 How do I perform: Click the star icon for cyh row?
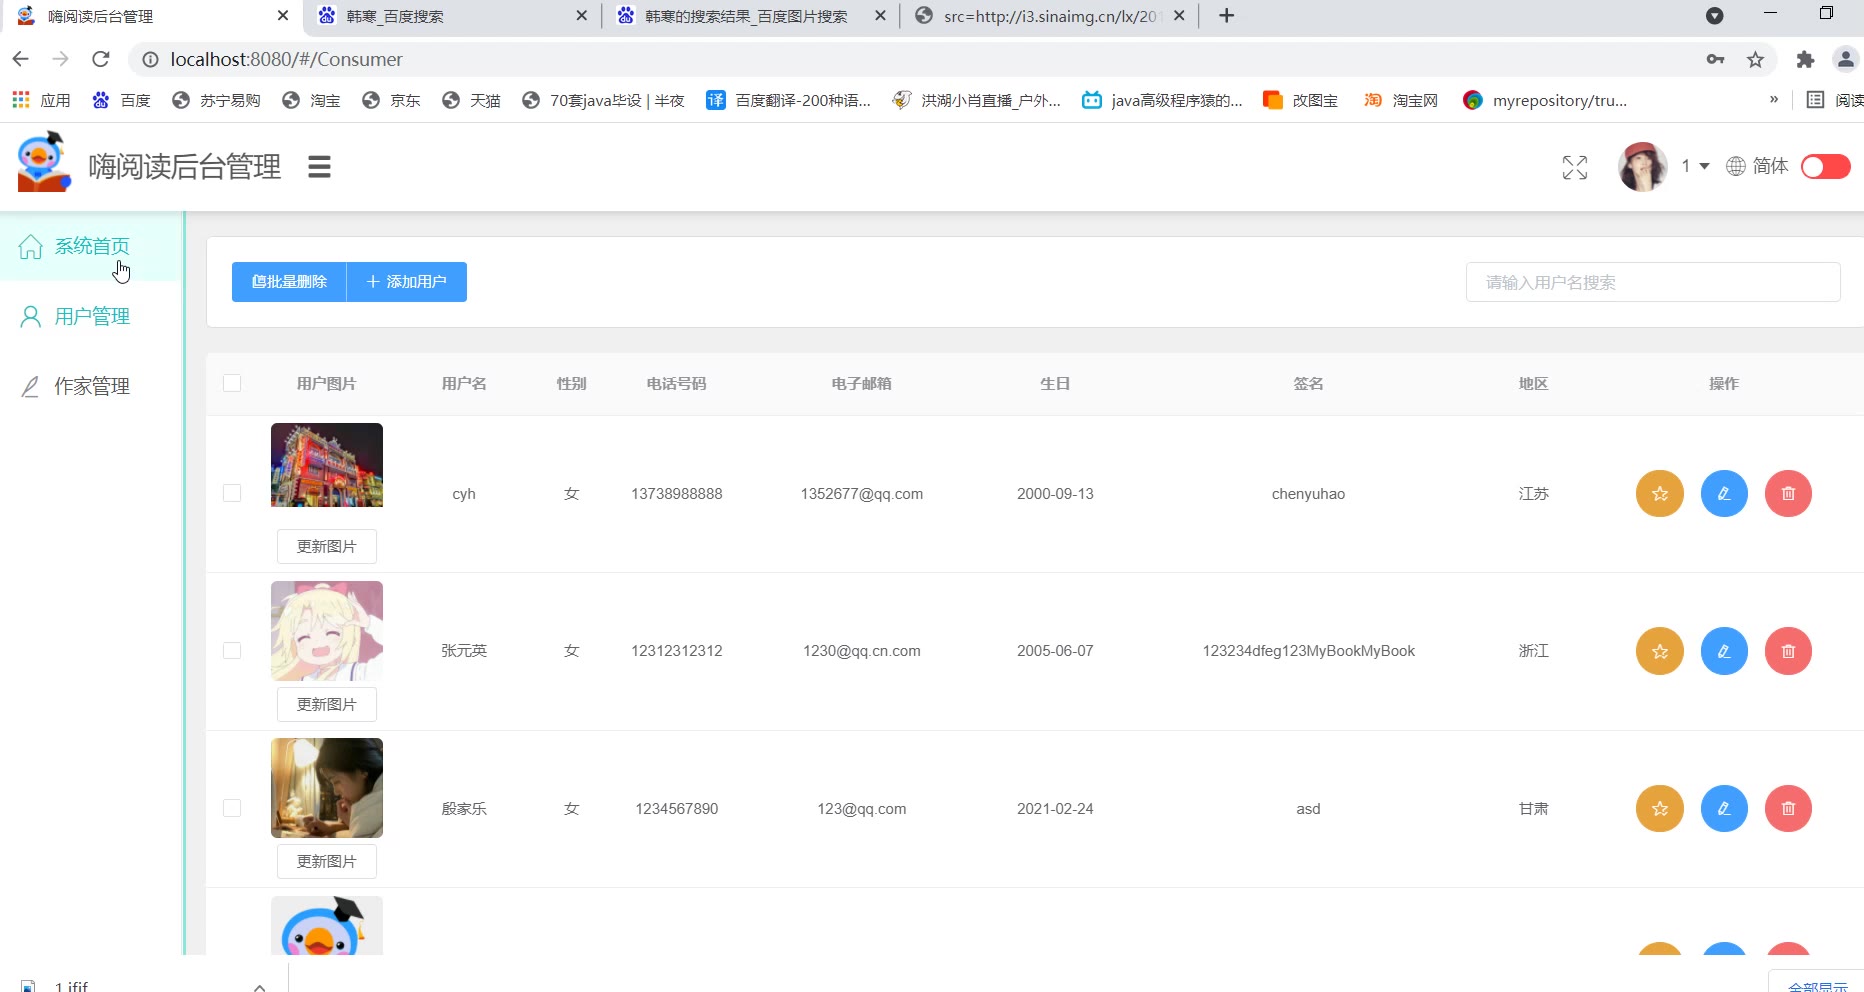(1660, 494)
